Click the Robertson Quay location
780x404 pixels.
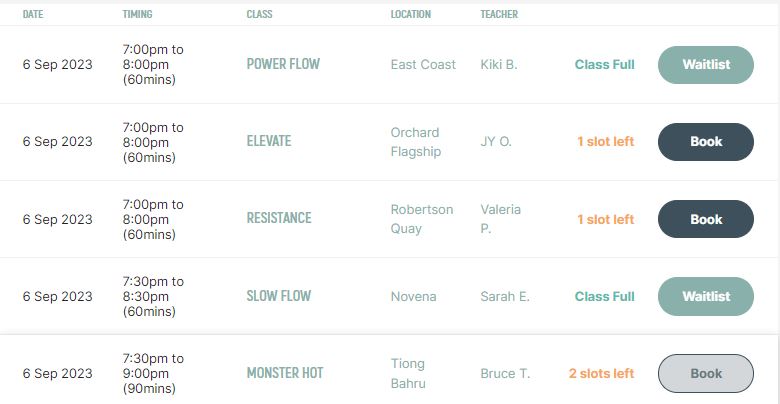coord(421,219)
